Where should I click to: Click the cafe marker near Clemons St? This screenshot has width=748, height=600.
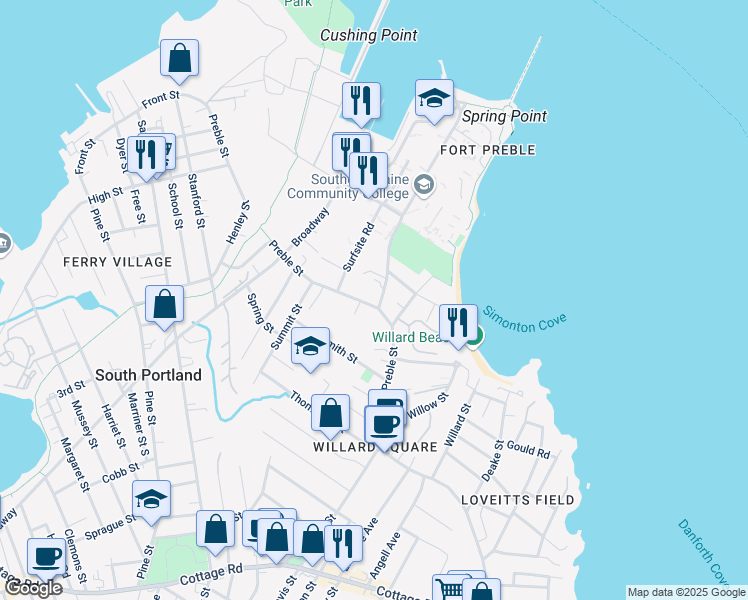(x=47, y=556)
